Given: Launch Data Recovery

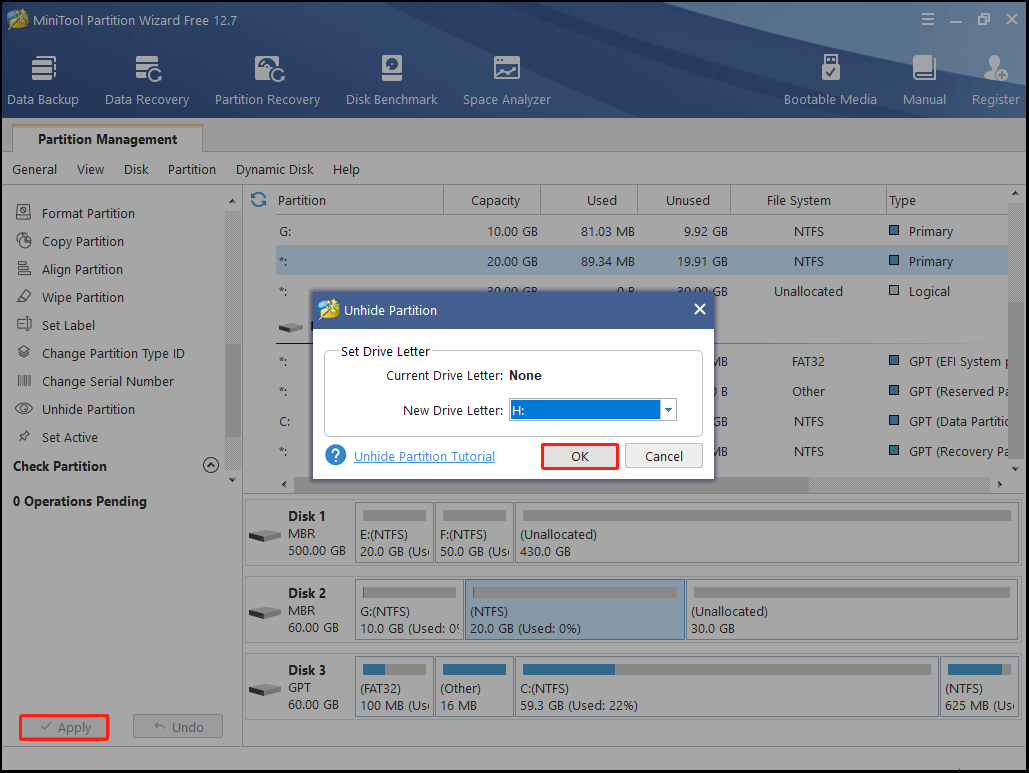Looking at the screenshot, I should click(147, 80).
